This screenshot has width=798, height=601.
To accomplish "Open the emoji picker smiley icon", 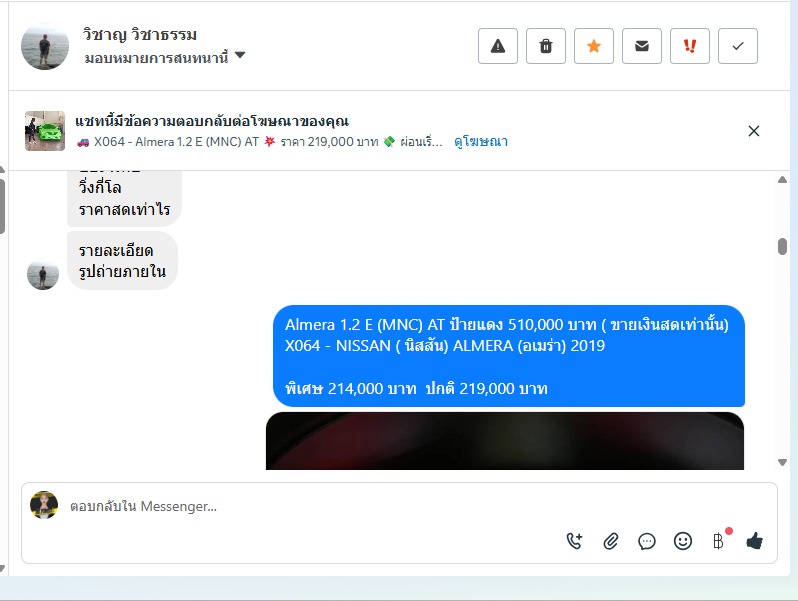I will pyautogui.click(x=682, y=541).
